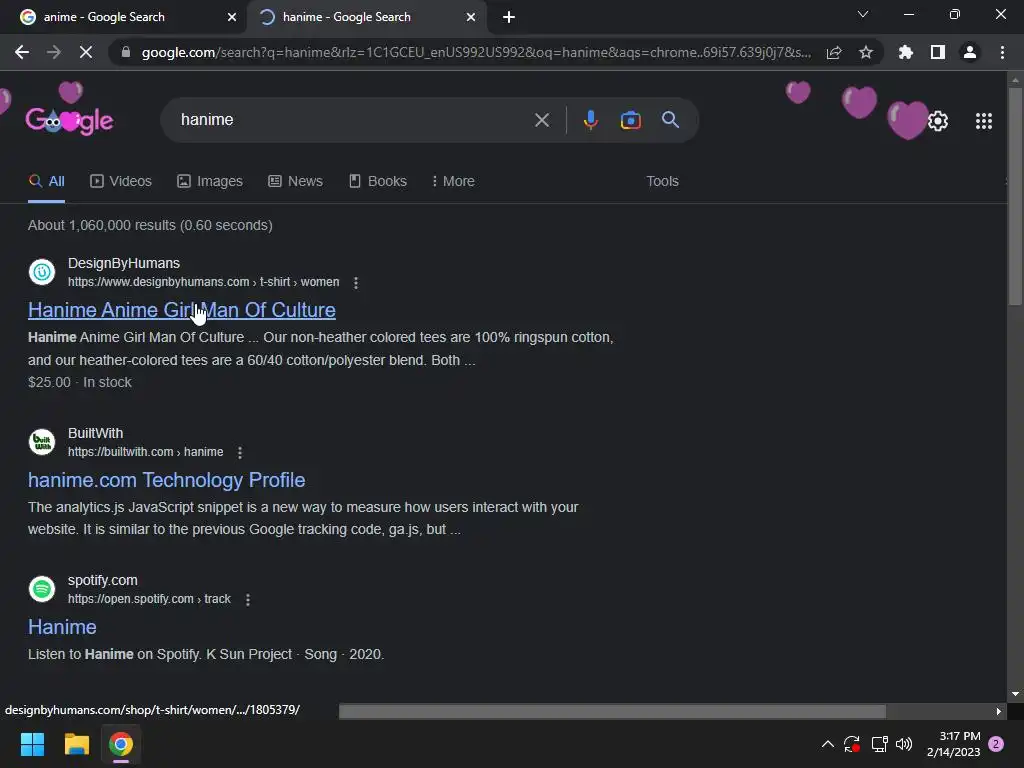Open options for DesignByHumans result
The height and width of the screenshot is (768, 1024).
click(356, 283)
